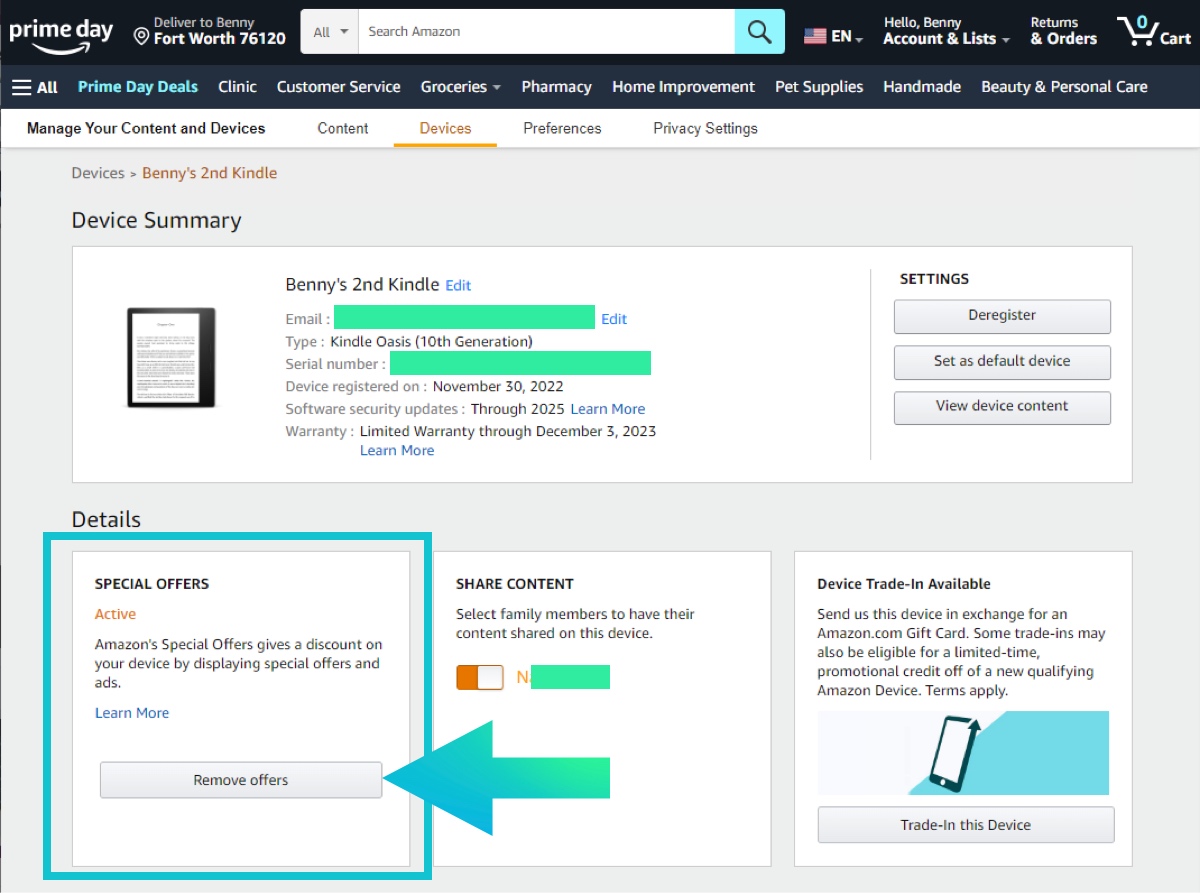1200x893 pixels.
Task: Click the Remove offers button
Action: [241, 780]
